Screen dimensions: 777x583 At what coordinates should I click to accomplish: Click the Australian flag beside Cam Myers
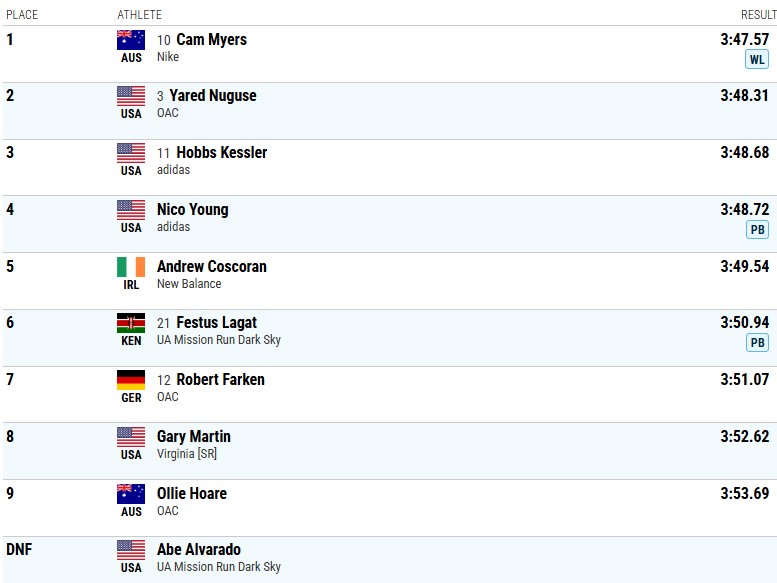[x=131, y=40]
